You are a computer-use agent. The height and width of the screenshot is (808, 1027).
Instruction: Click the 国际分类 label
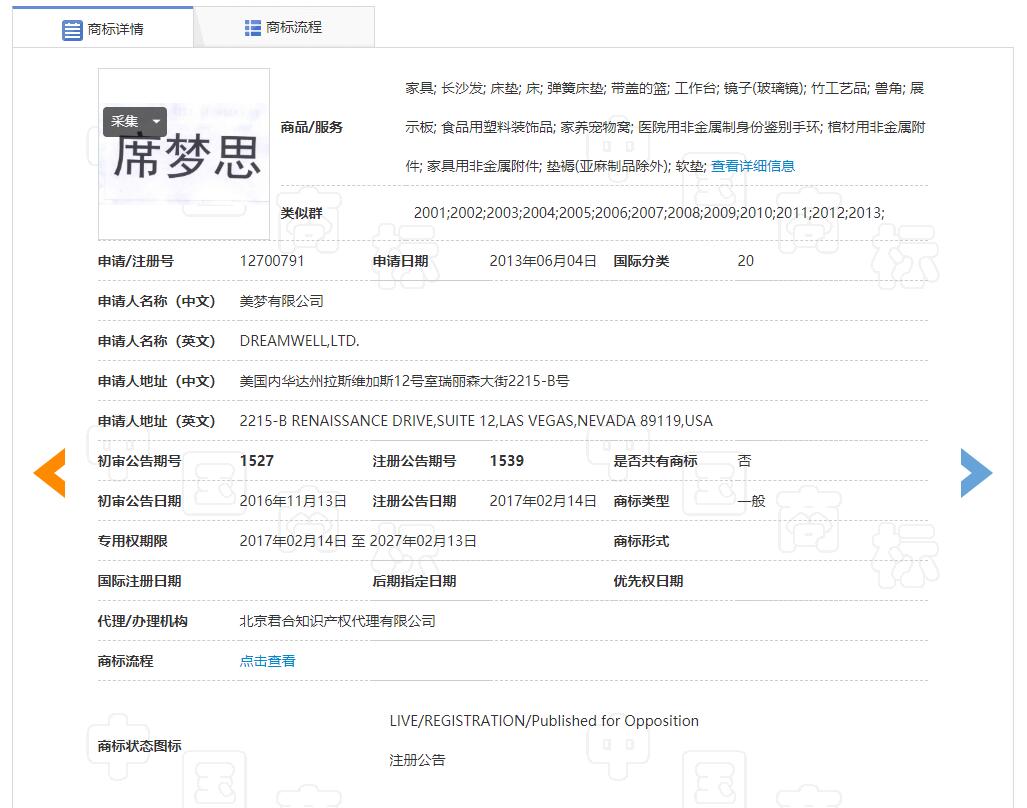[x=641, y=261]
